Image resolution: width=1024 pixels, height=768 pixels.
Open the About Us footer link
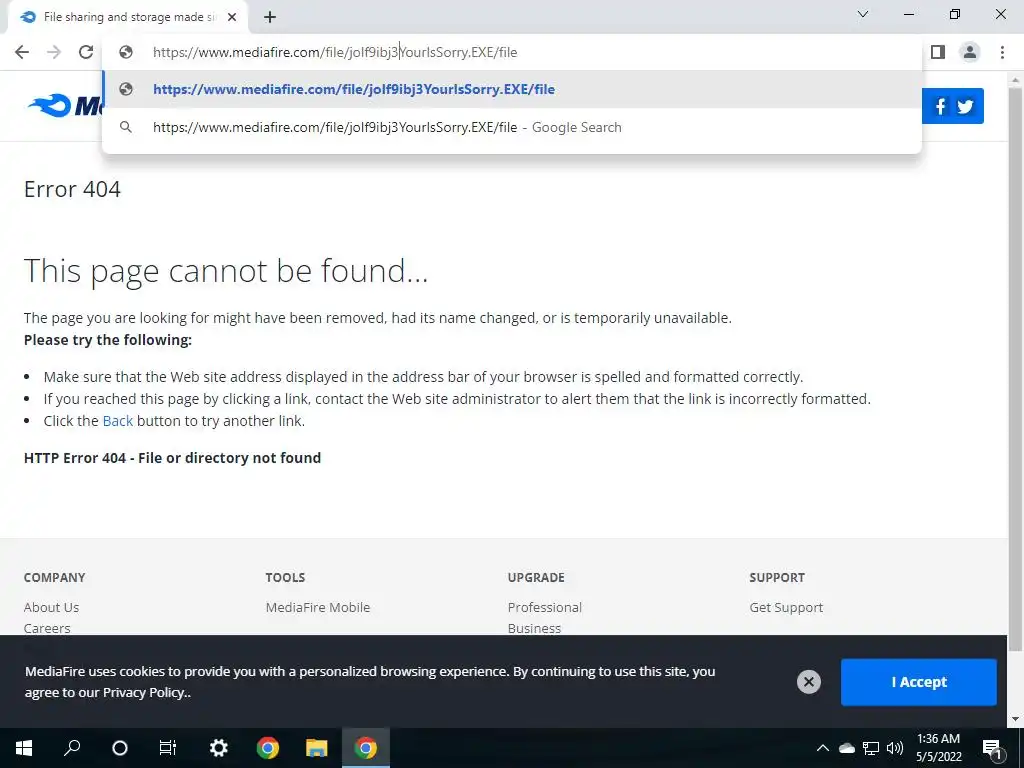click(x=52, y=607)
